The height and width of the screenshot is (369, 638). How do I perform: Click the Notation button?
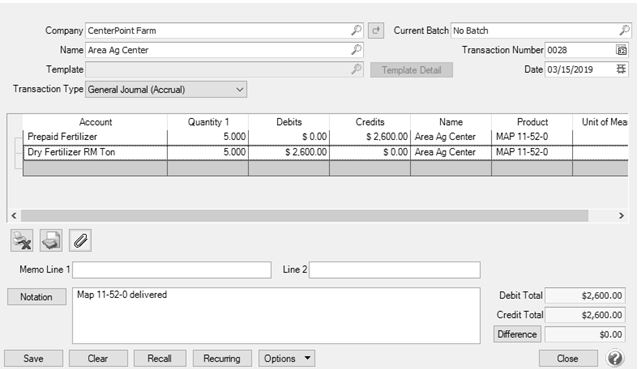pyautogui.click(x=37, y=297)
